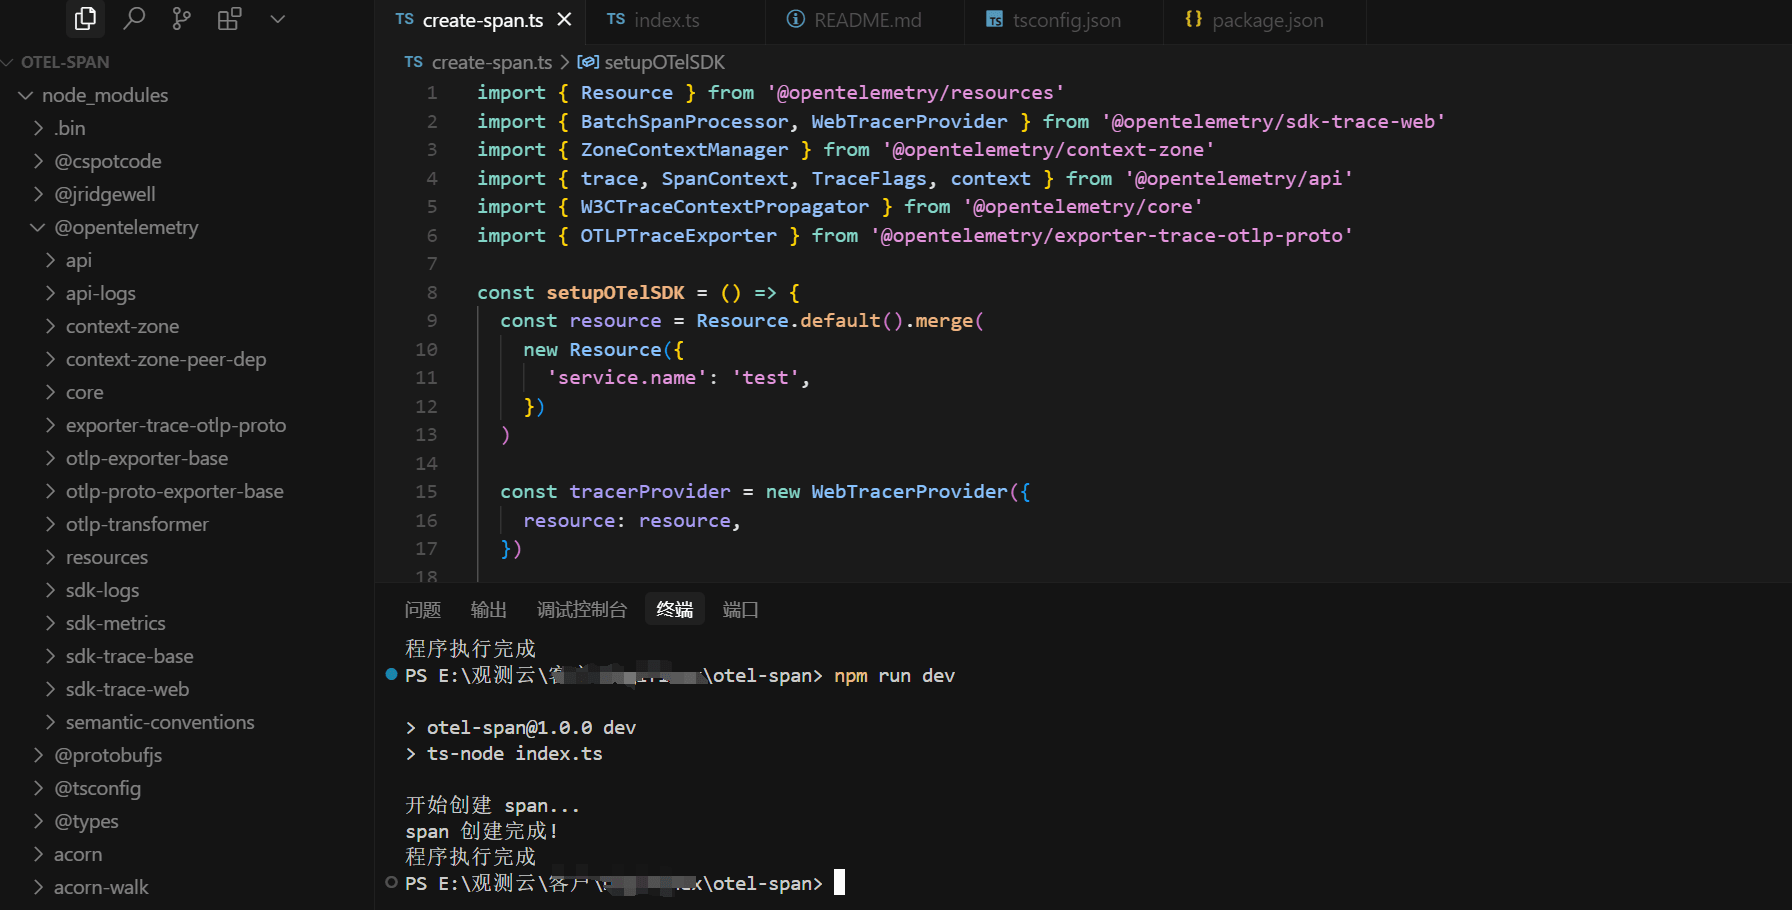Click 'WebTracerProvider' on line 15
The width and height of the screenshot is (1792, 910).
click(909, 491)
